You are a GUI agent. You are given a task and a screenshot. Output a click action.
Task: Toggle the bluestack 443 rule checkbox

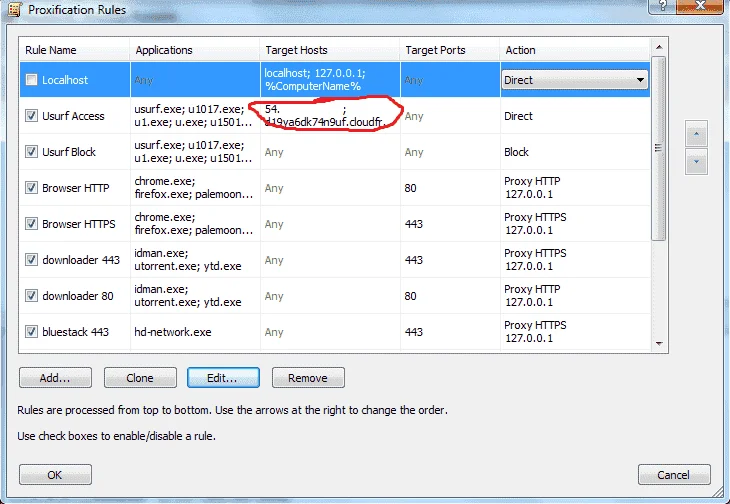point(31,332)
